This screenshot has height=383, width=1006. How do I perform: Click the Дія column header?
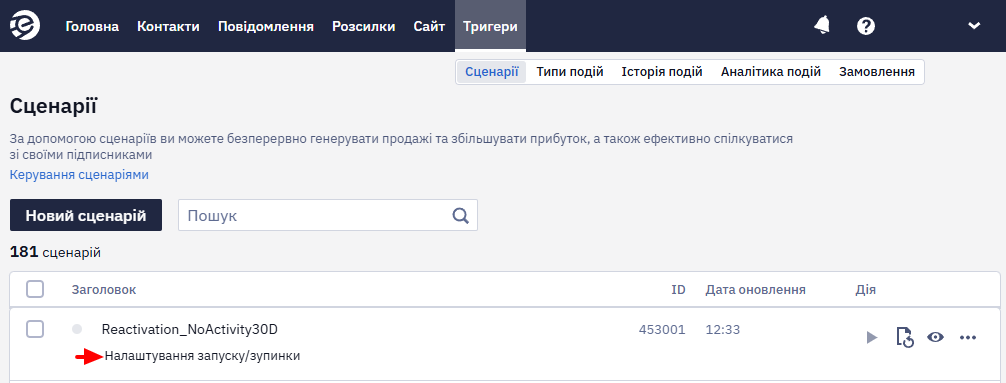[865, 290]
